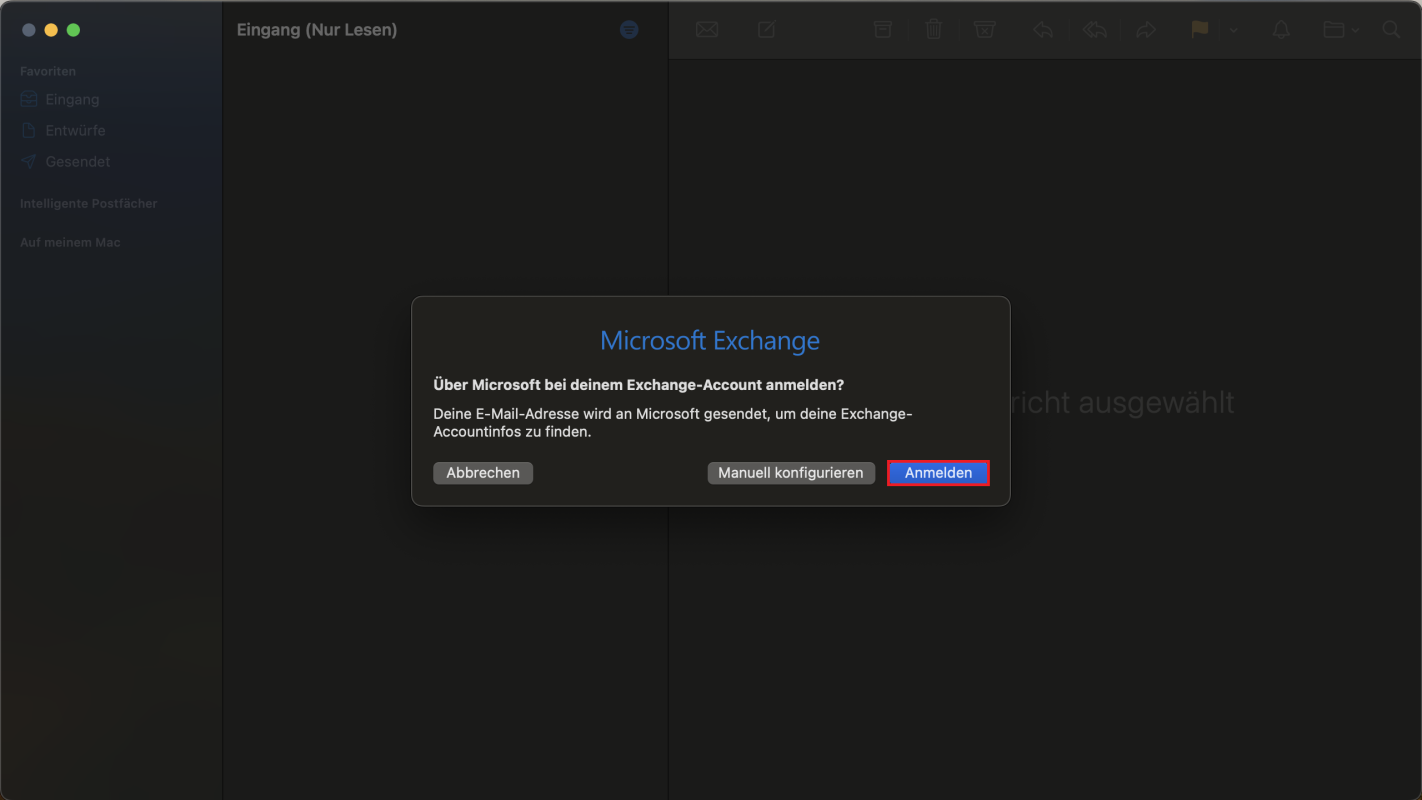Click the get new mail envelope icon
Viewport: 1422px width, 800px height.
[707, 30]
